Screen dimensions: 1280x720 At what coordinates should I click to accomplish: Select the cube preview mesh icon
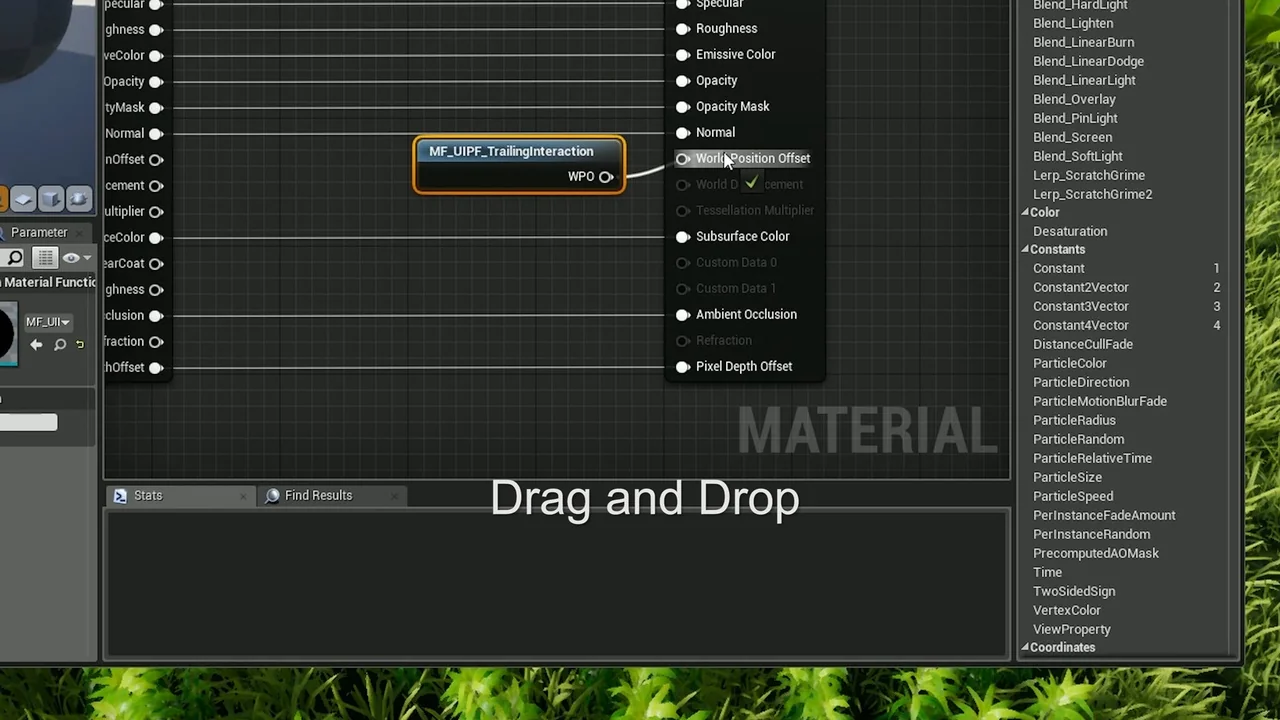[51, 199]
